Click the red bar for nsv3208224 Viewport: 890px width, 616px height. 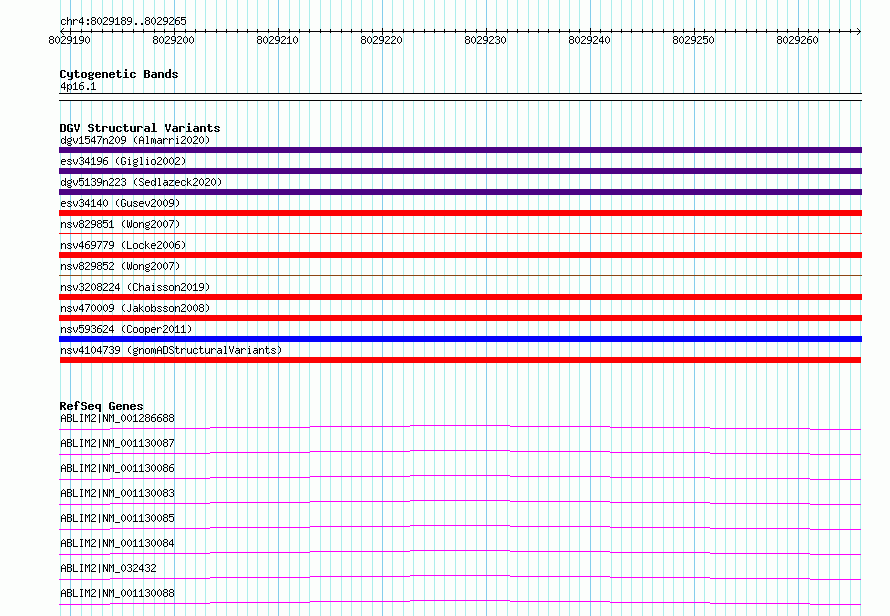pyautogui.click(x=460, y=297)
